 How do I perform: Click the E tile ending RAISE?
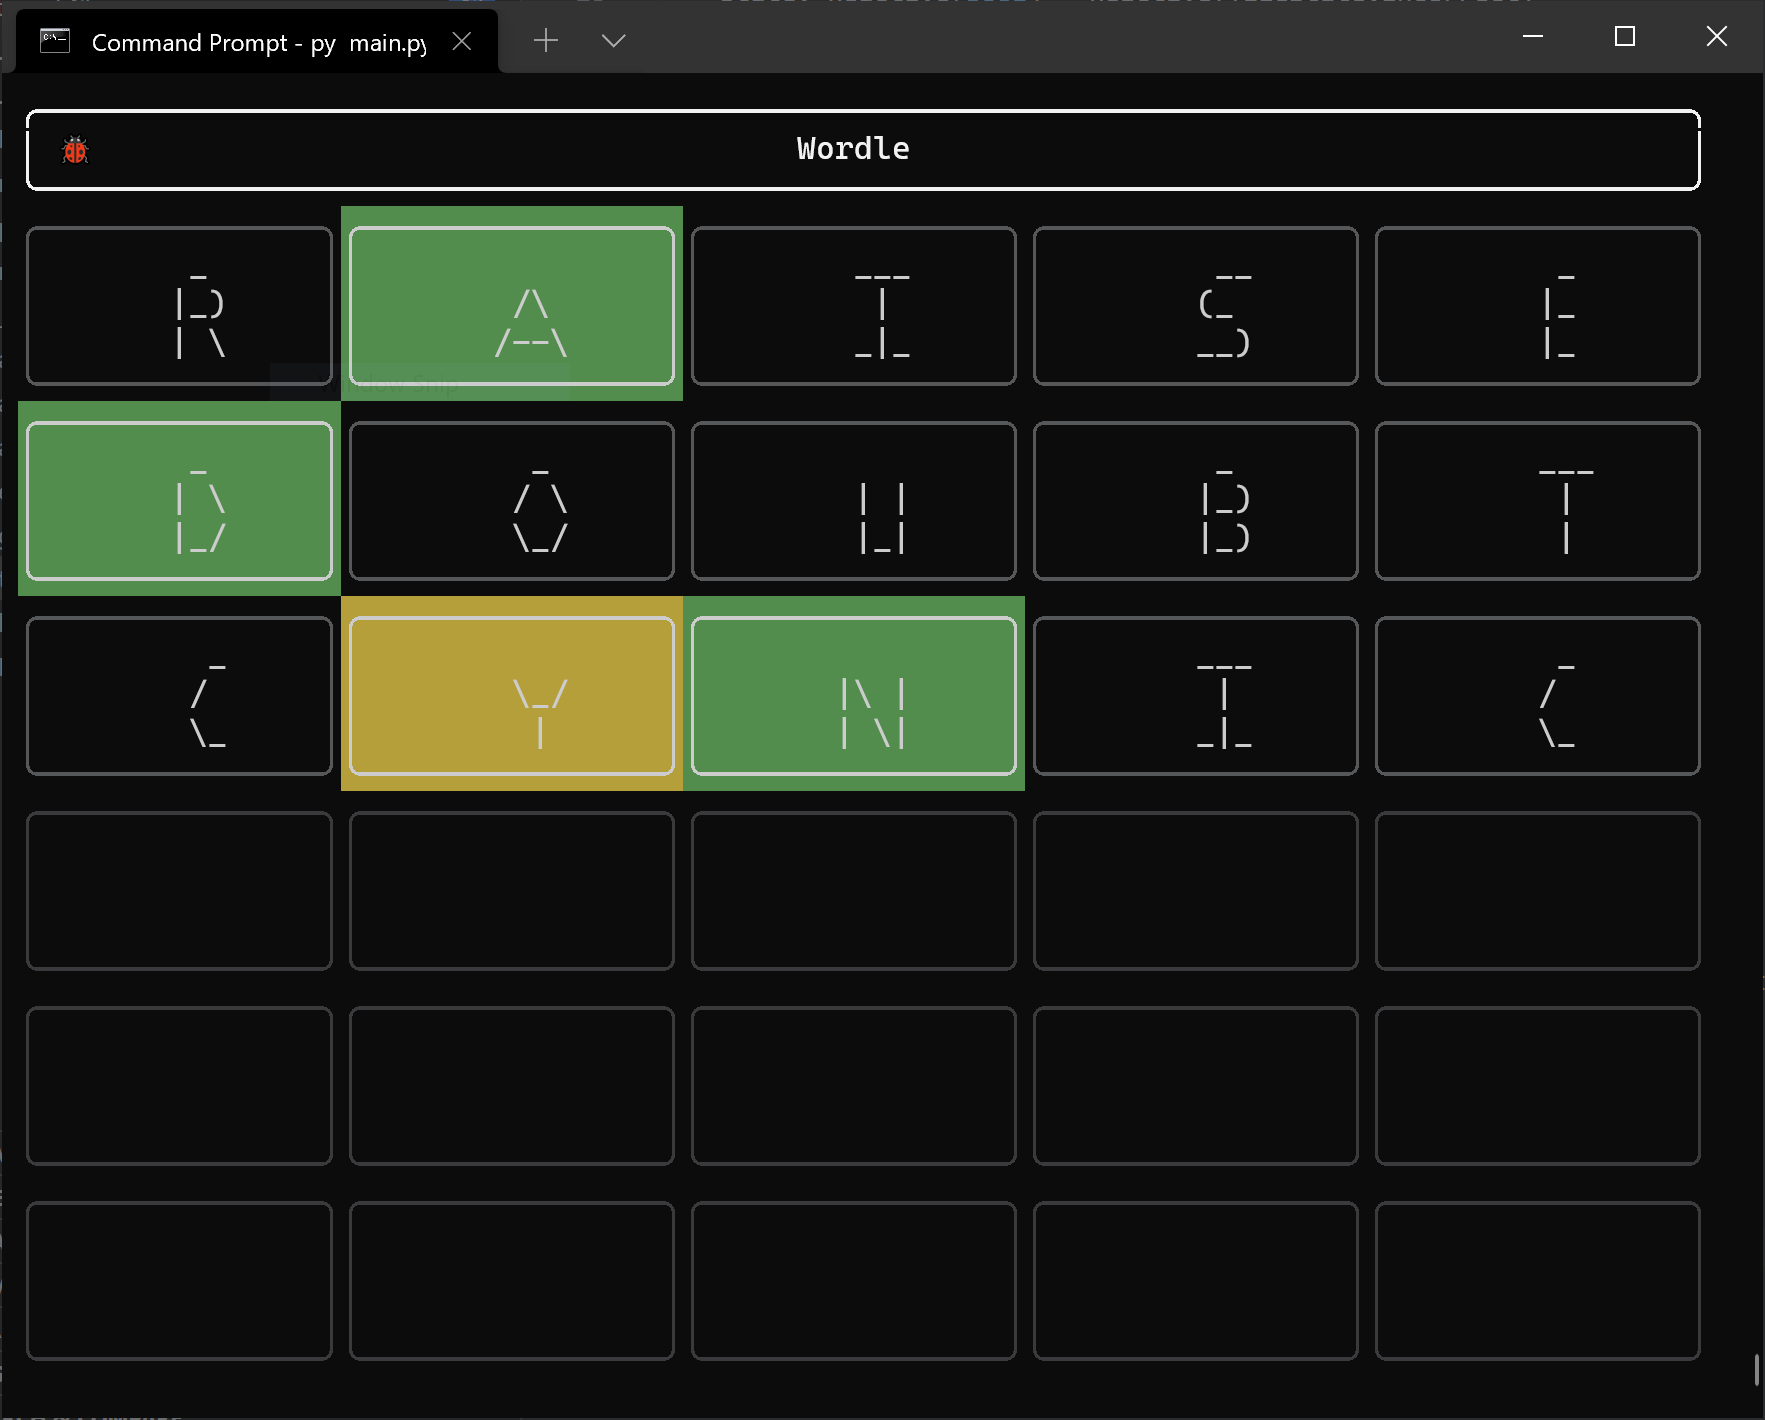pyautogui.click(x=1537, y=306)
